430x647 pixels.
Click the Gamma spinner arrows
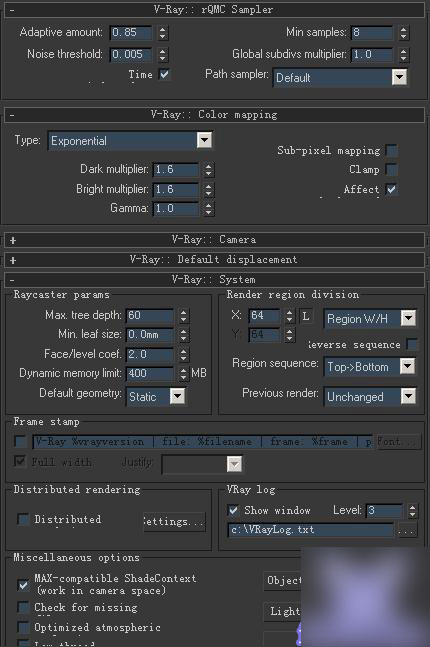point(209,208)
